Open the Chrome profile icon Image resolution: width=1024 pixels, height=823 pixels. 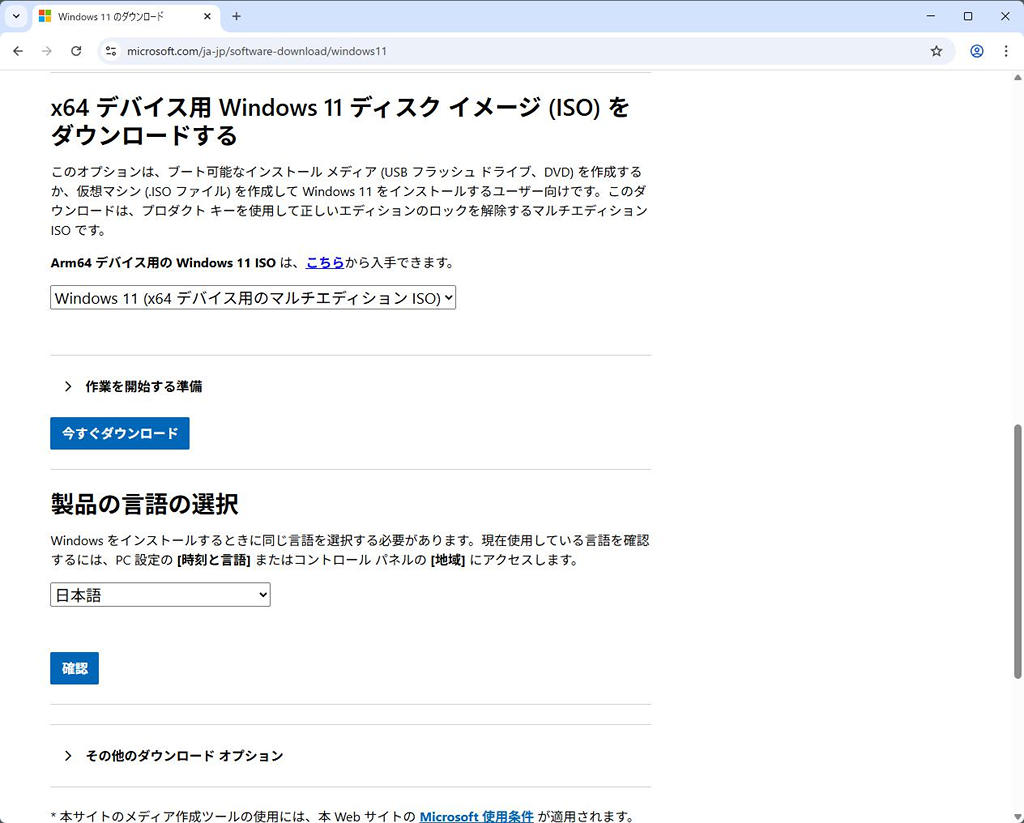[x=977, y=51]
